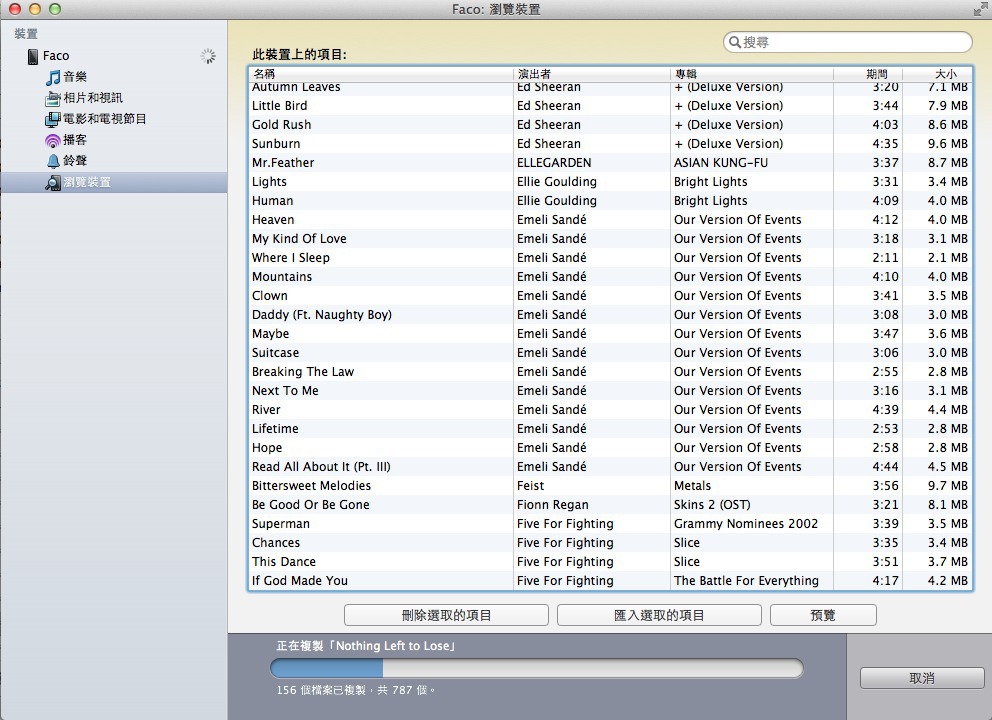Open the 音樂 music note icon
This screenshot has height=720, width=992.
(x=53, y=77)
